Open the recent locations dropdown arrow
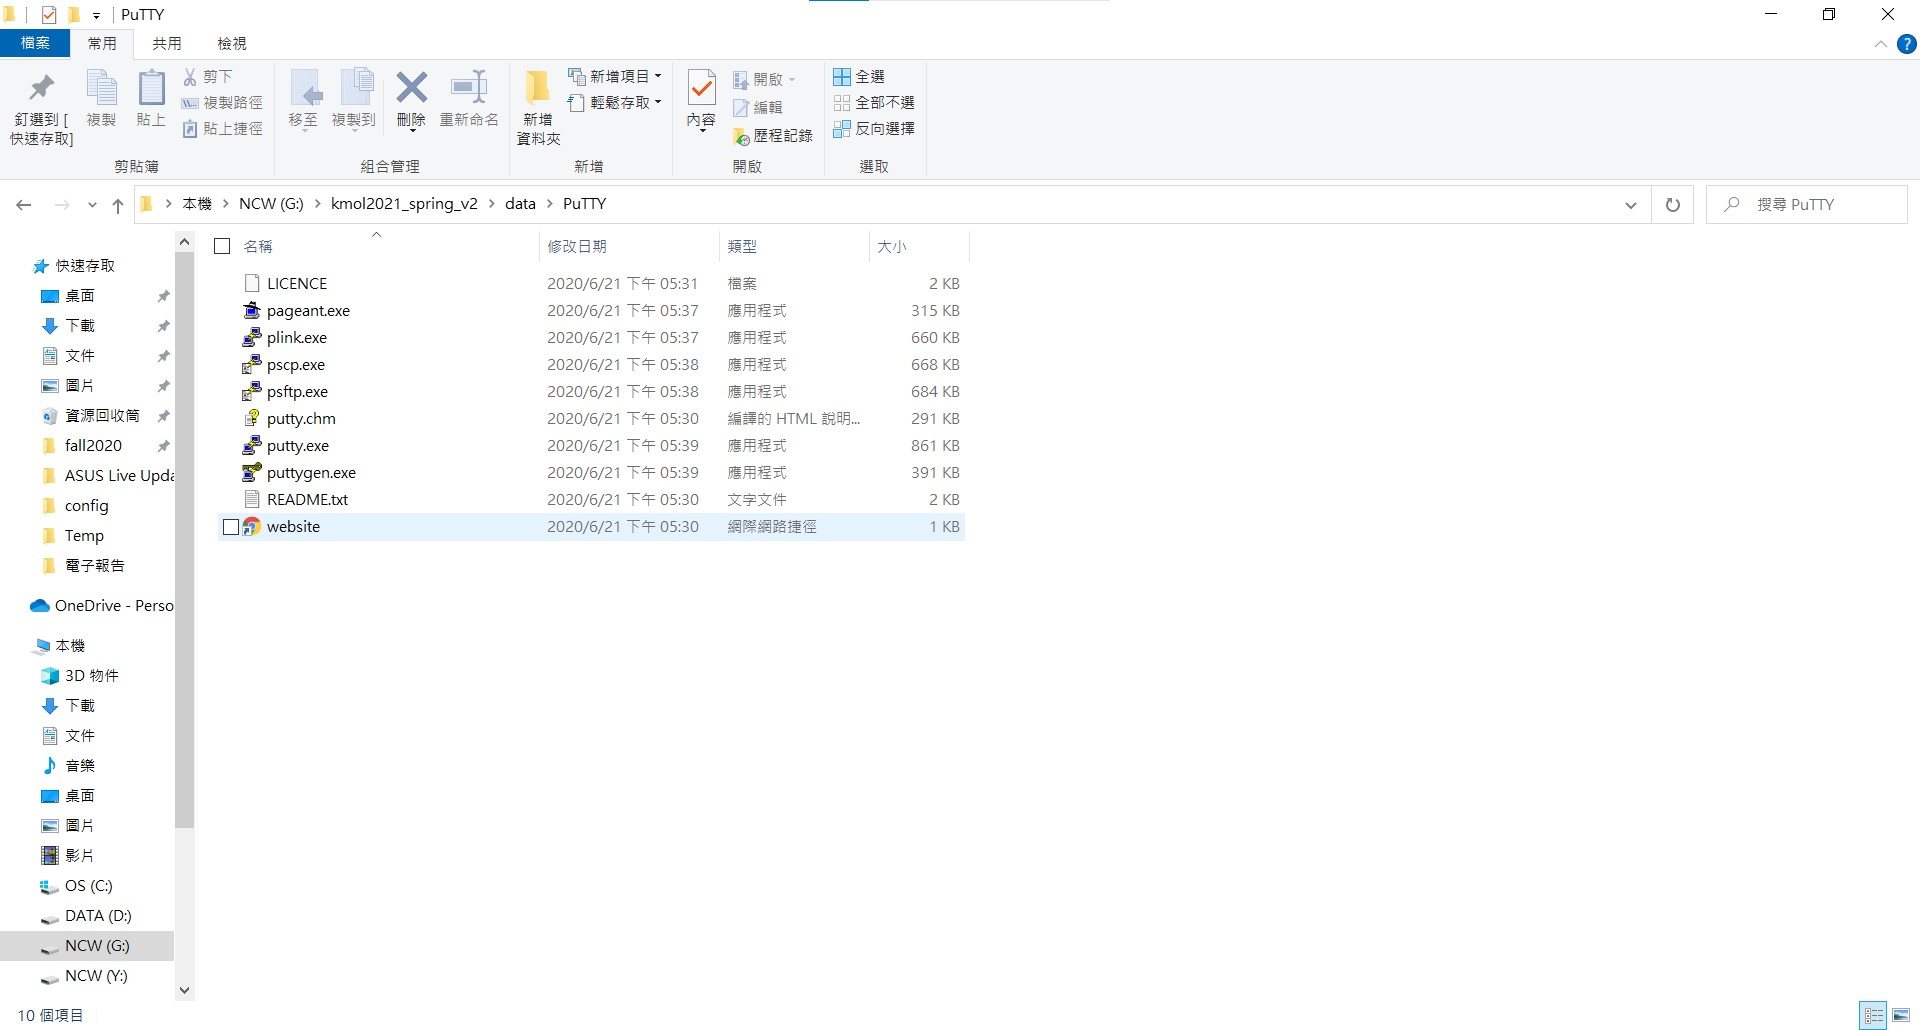The width and height of the screenshot is (1920, 1030). click(92, 205)
